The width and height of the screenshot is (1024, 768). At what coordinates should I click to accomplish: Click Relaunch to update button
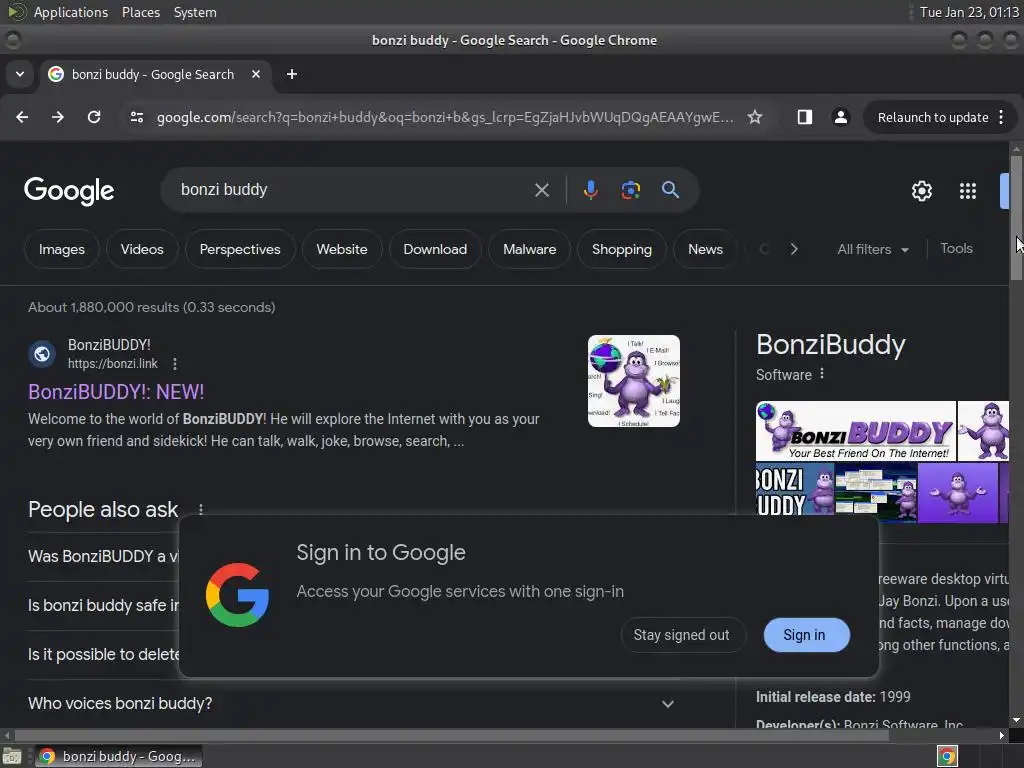coord(933,118)
